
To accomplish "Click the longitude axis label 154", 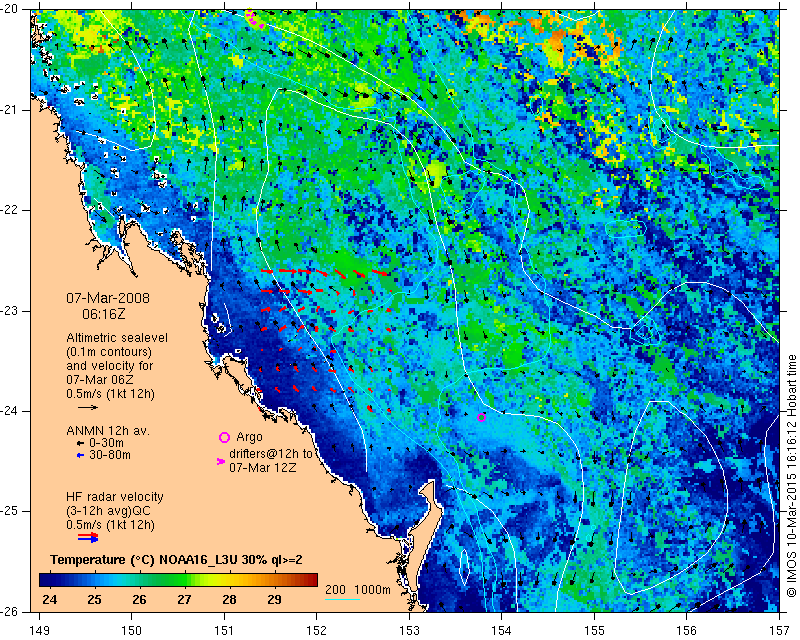I will (x=502, y=631).
